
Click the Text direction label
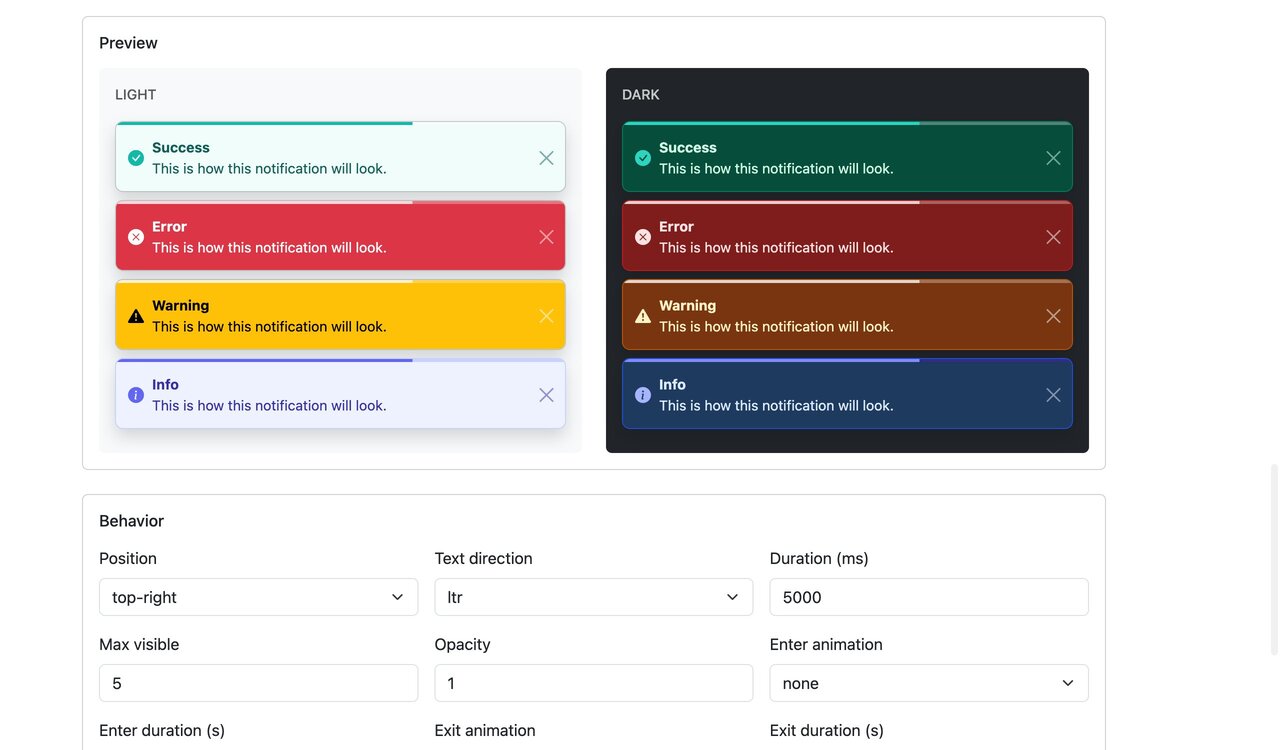[x=484, y=558]
